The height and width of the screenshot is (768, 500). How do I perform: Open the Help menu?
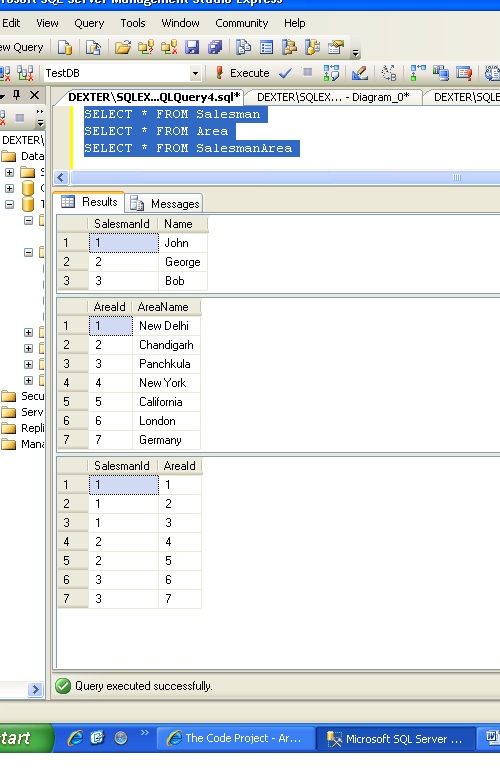click(294, 23)
